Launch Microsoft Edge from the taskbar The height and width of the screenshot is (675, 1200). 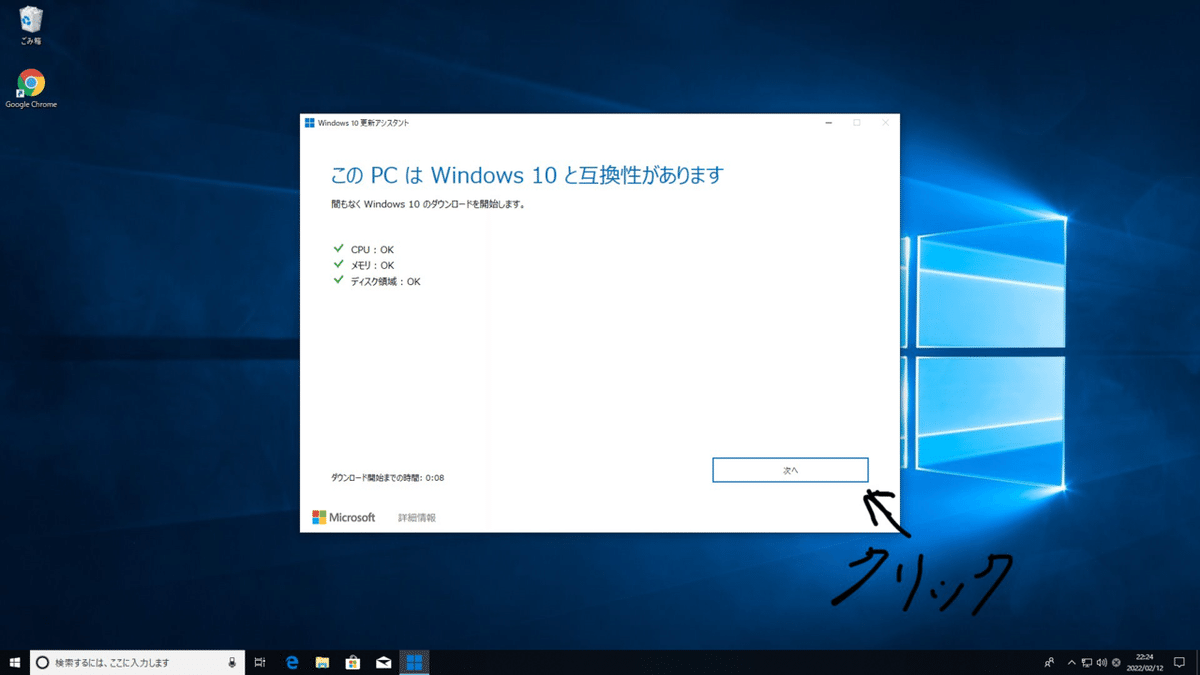293,662
